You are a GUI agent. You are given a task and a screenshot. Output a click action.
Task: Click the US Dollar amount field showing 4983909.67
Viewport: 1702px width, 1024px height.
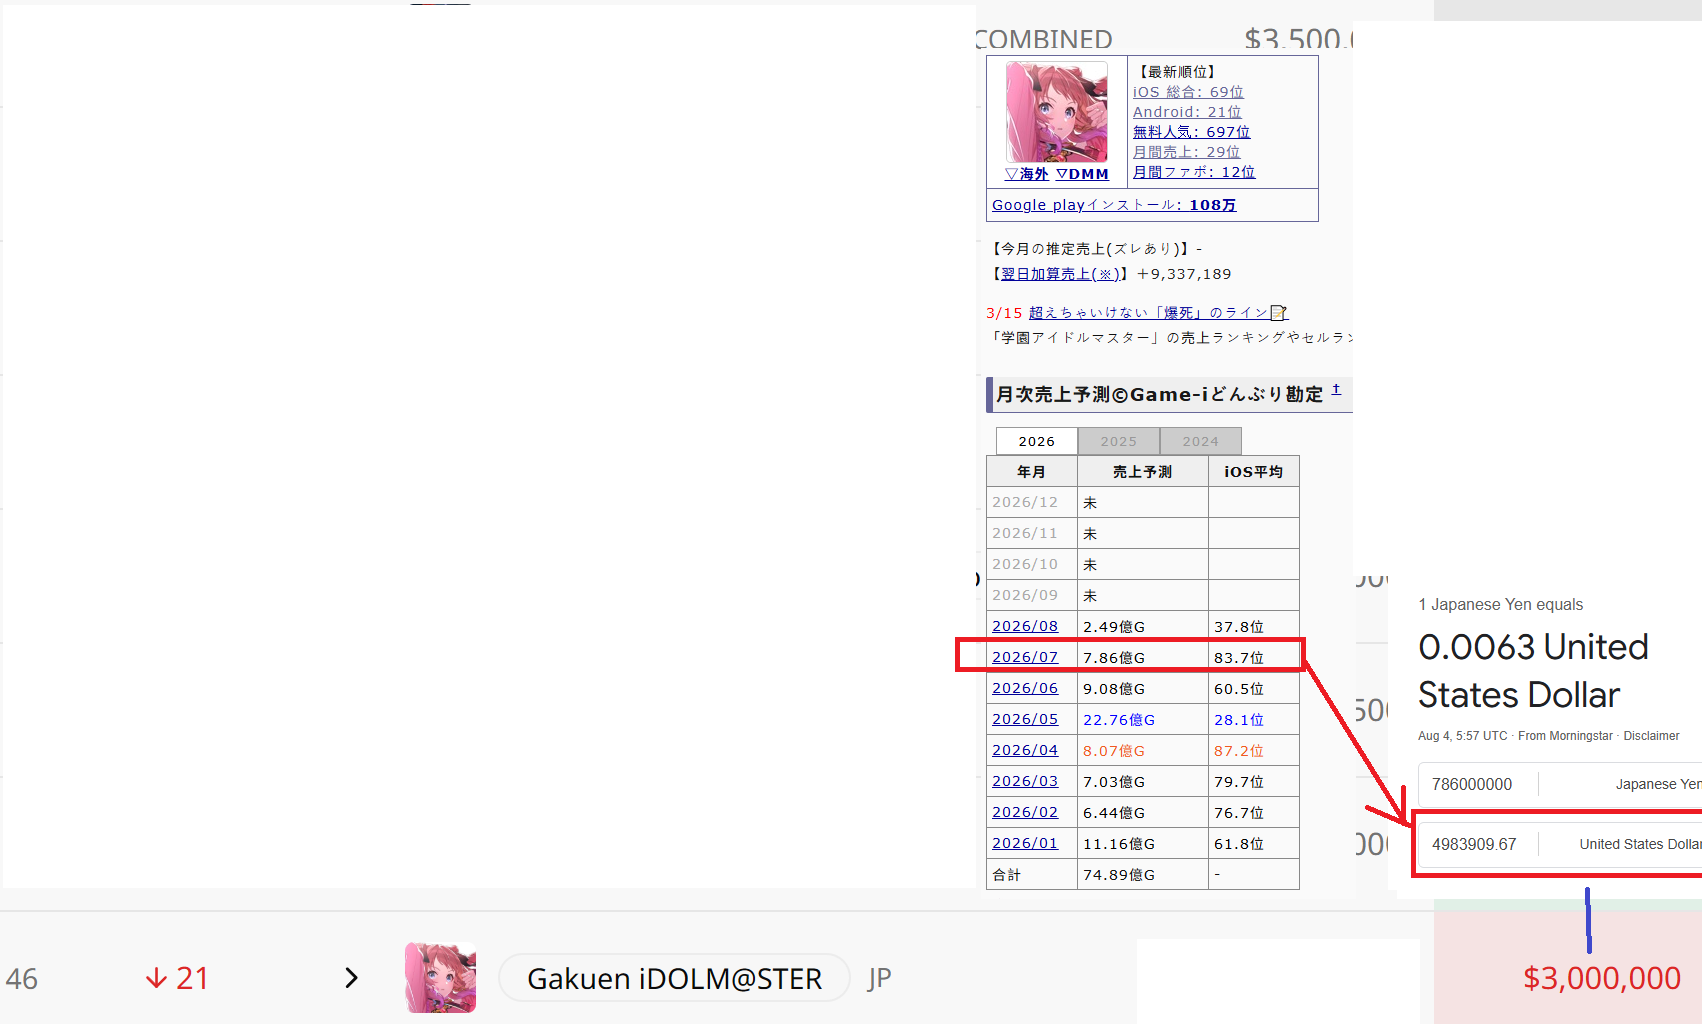pos(1478,844)
